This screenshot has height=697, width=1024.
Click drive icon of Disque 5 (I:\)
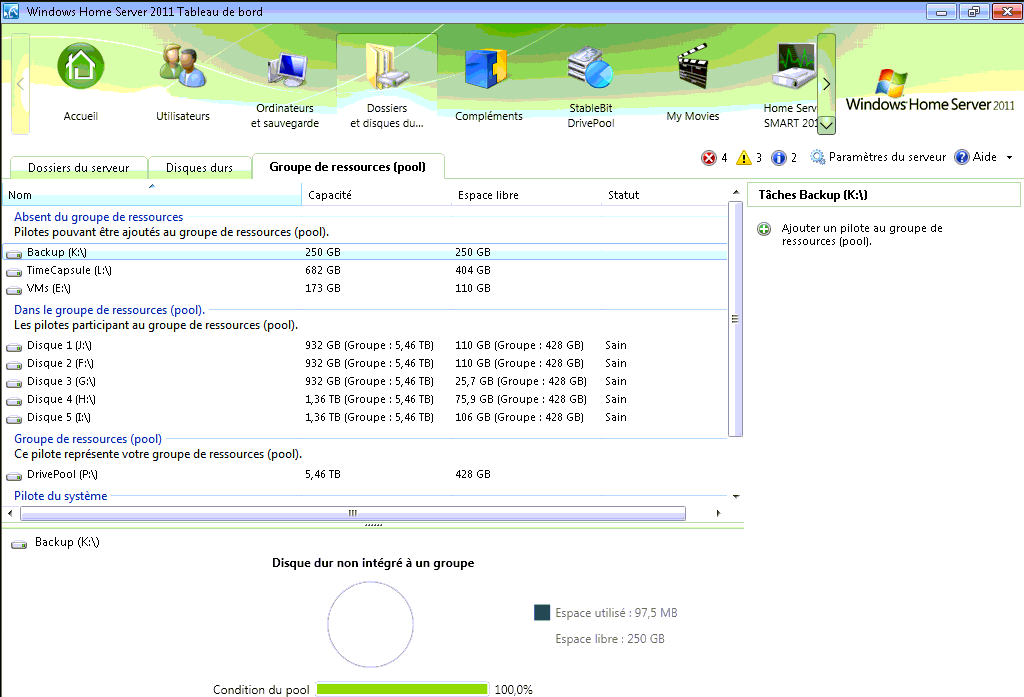14,418
